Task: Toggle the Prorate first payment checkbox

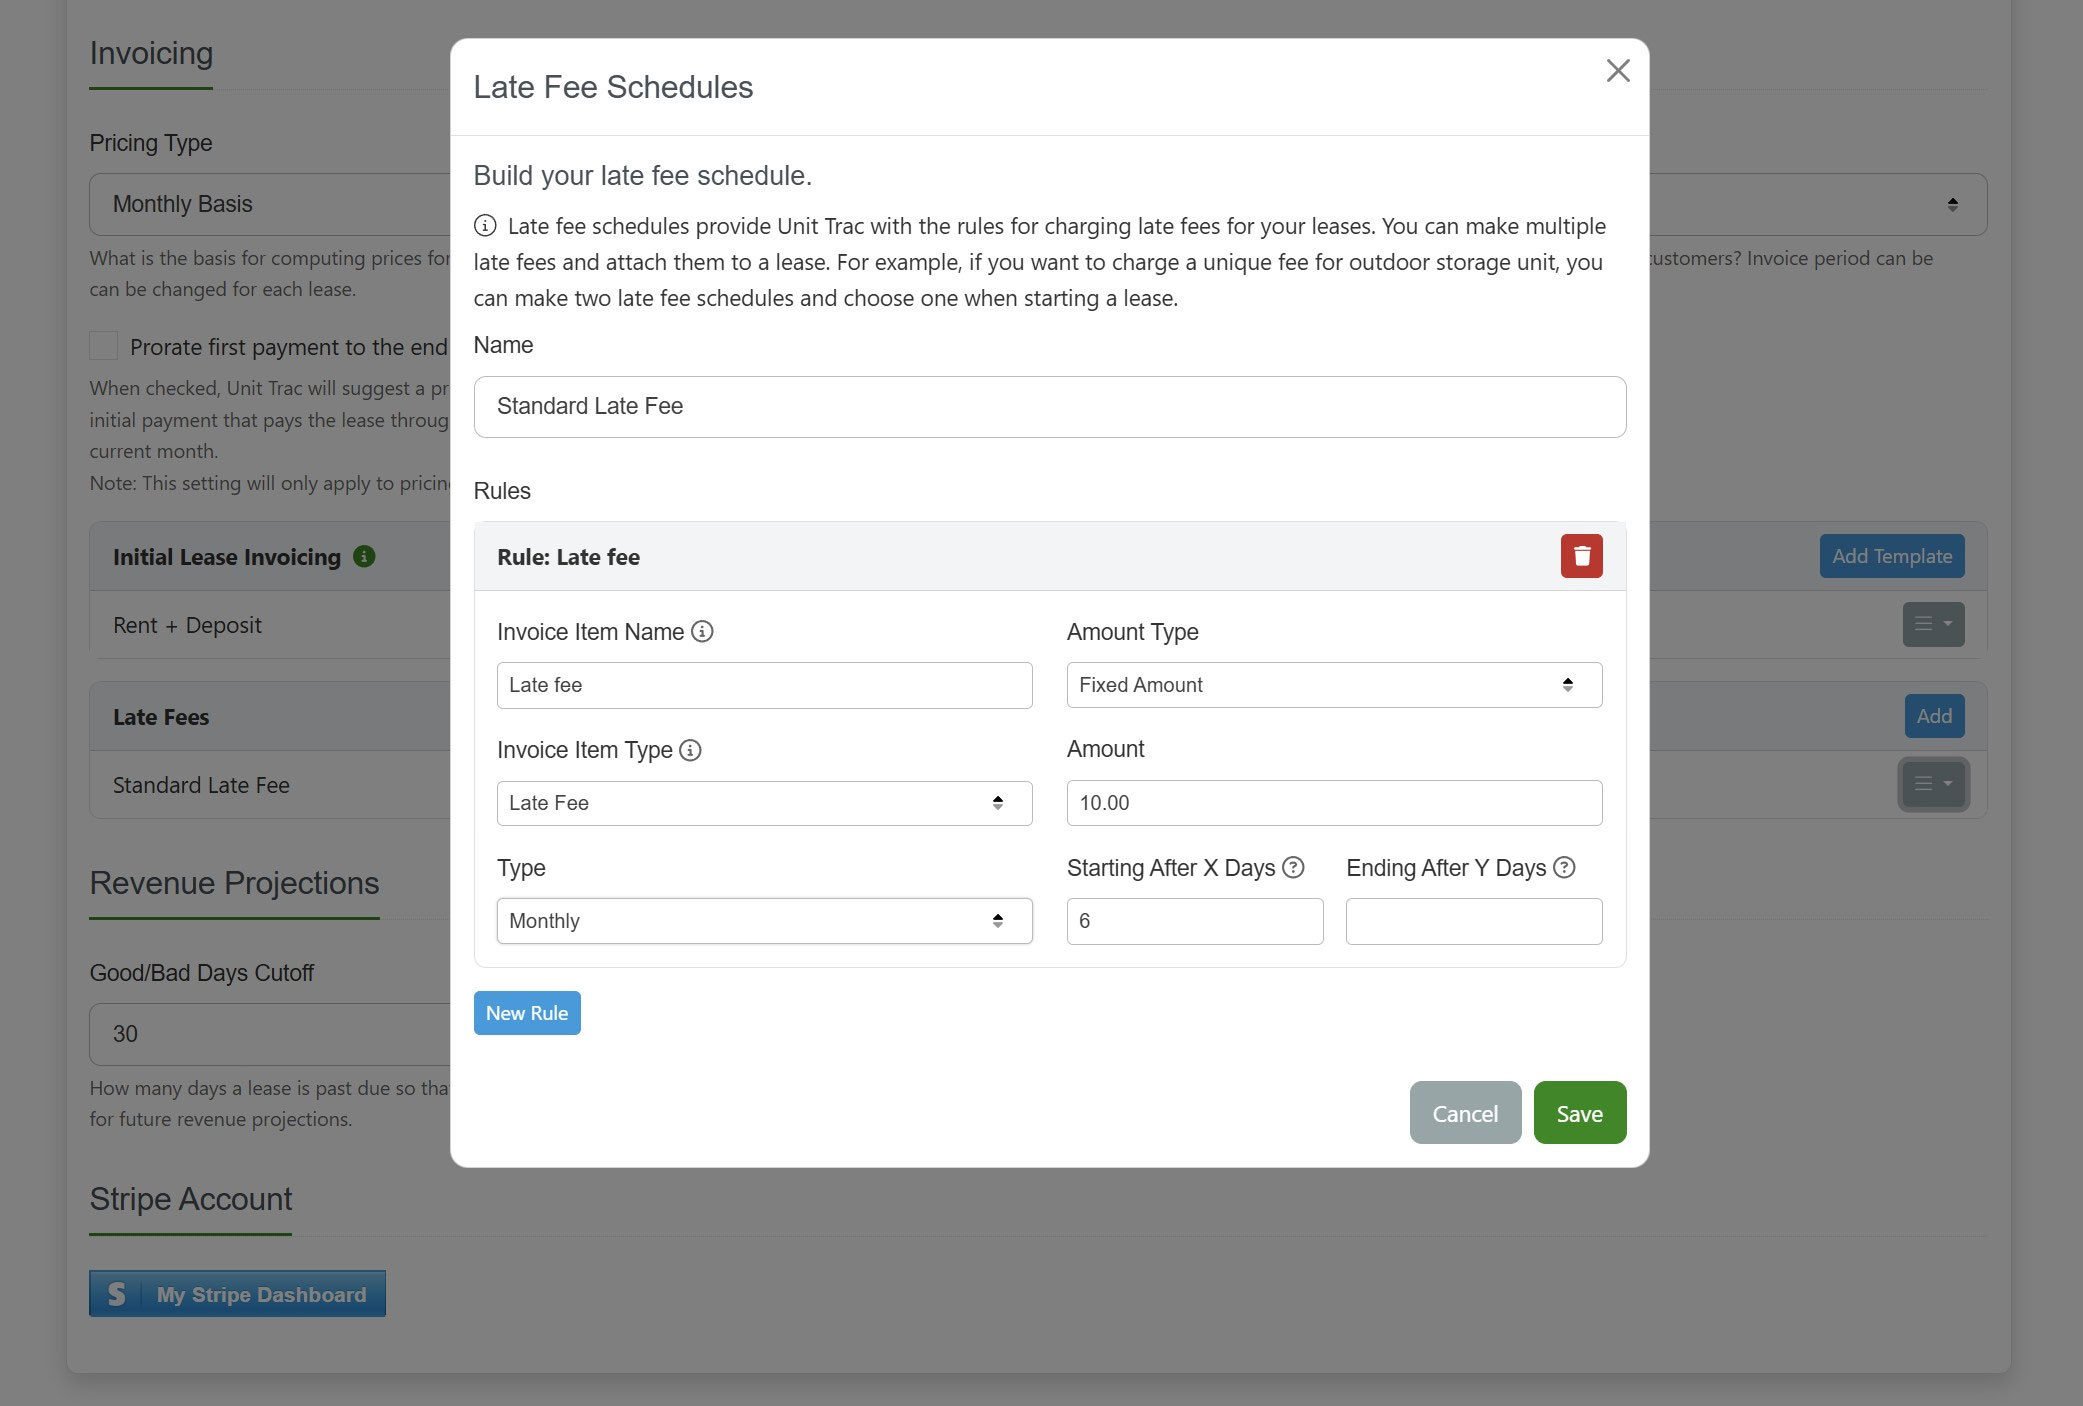Action: [x=104, y=346]
